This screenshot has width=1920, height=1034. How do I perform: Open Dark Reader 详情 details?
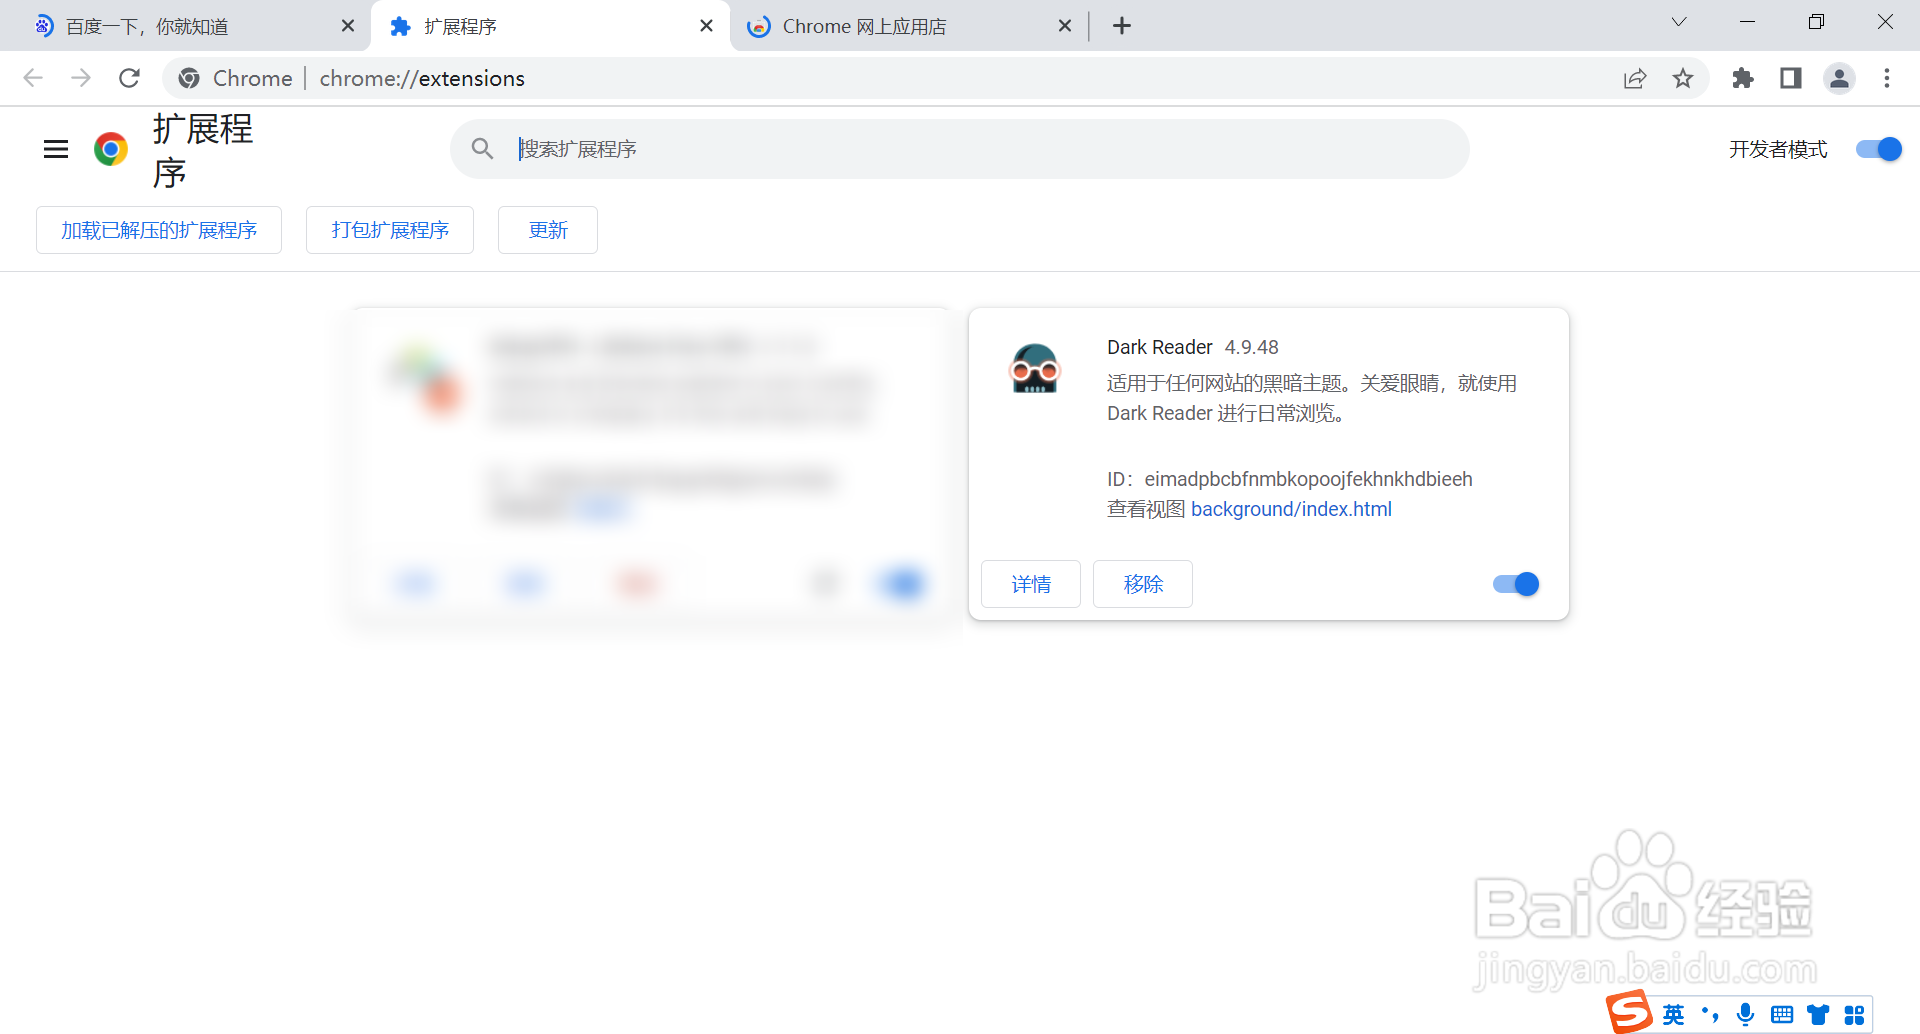[x=1031, y=584]
